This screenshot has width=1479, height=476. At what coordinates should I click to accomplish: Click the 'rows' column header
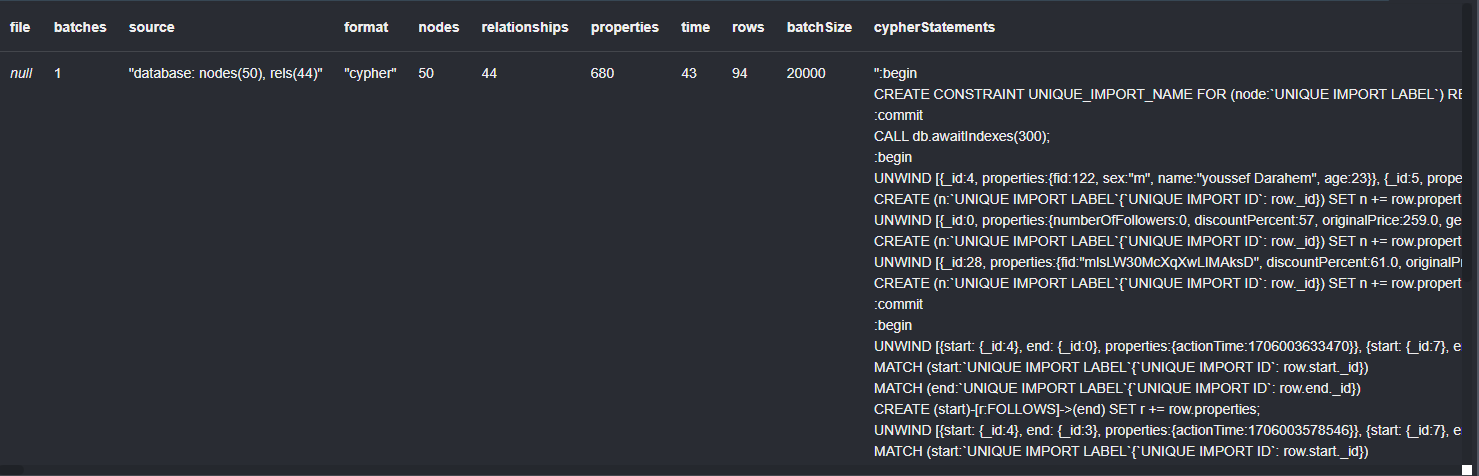pos(748,28)
